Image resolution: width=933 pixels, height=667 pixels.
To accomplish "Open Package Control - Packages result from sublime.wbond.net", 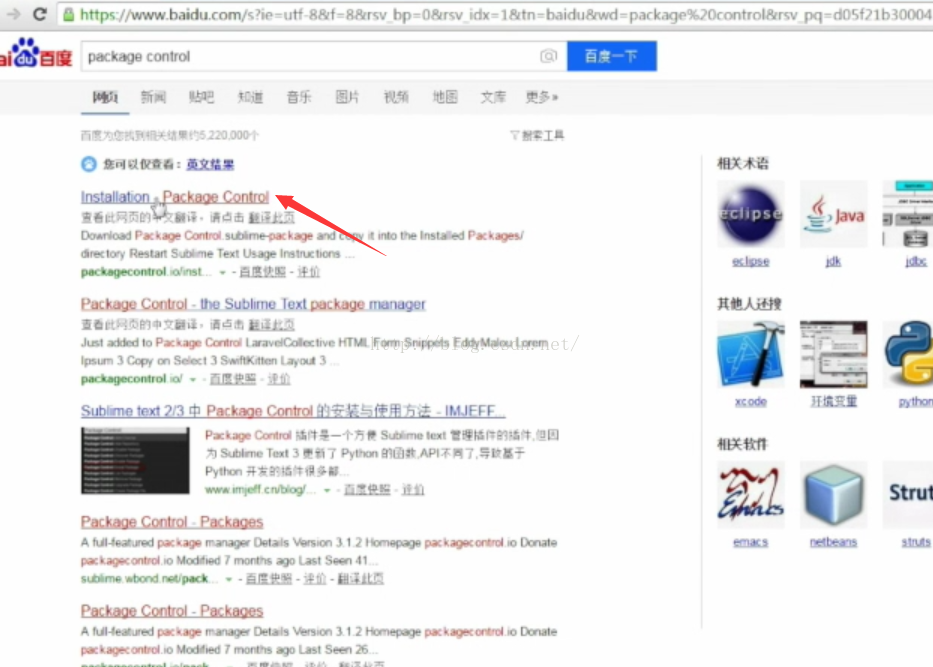I will click(172, 521).
